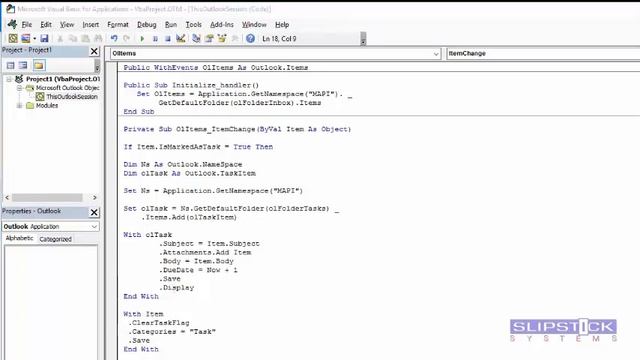The image size is (640, 360).
Task: Expand the Modules folder
Action: click(x=19, y=106)
